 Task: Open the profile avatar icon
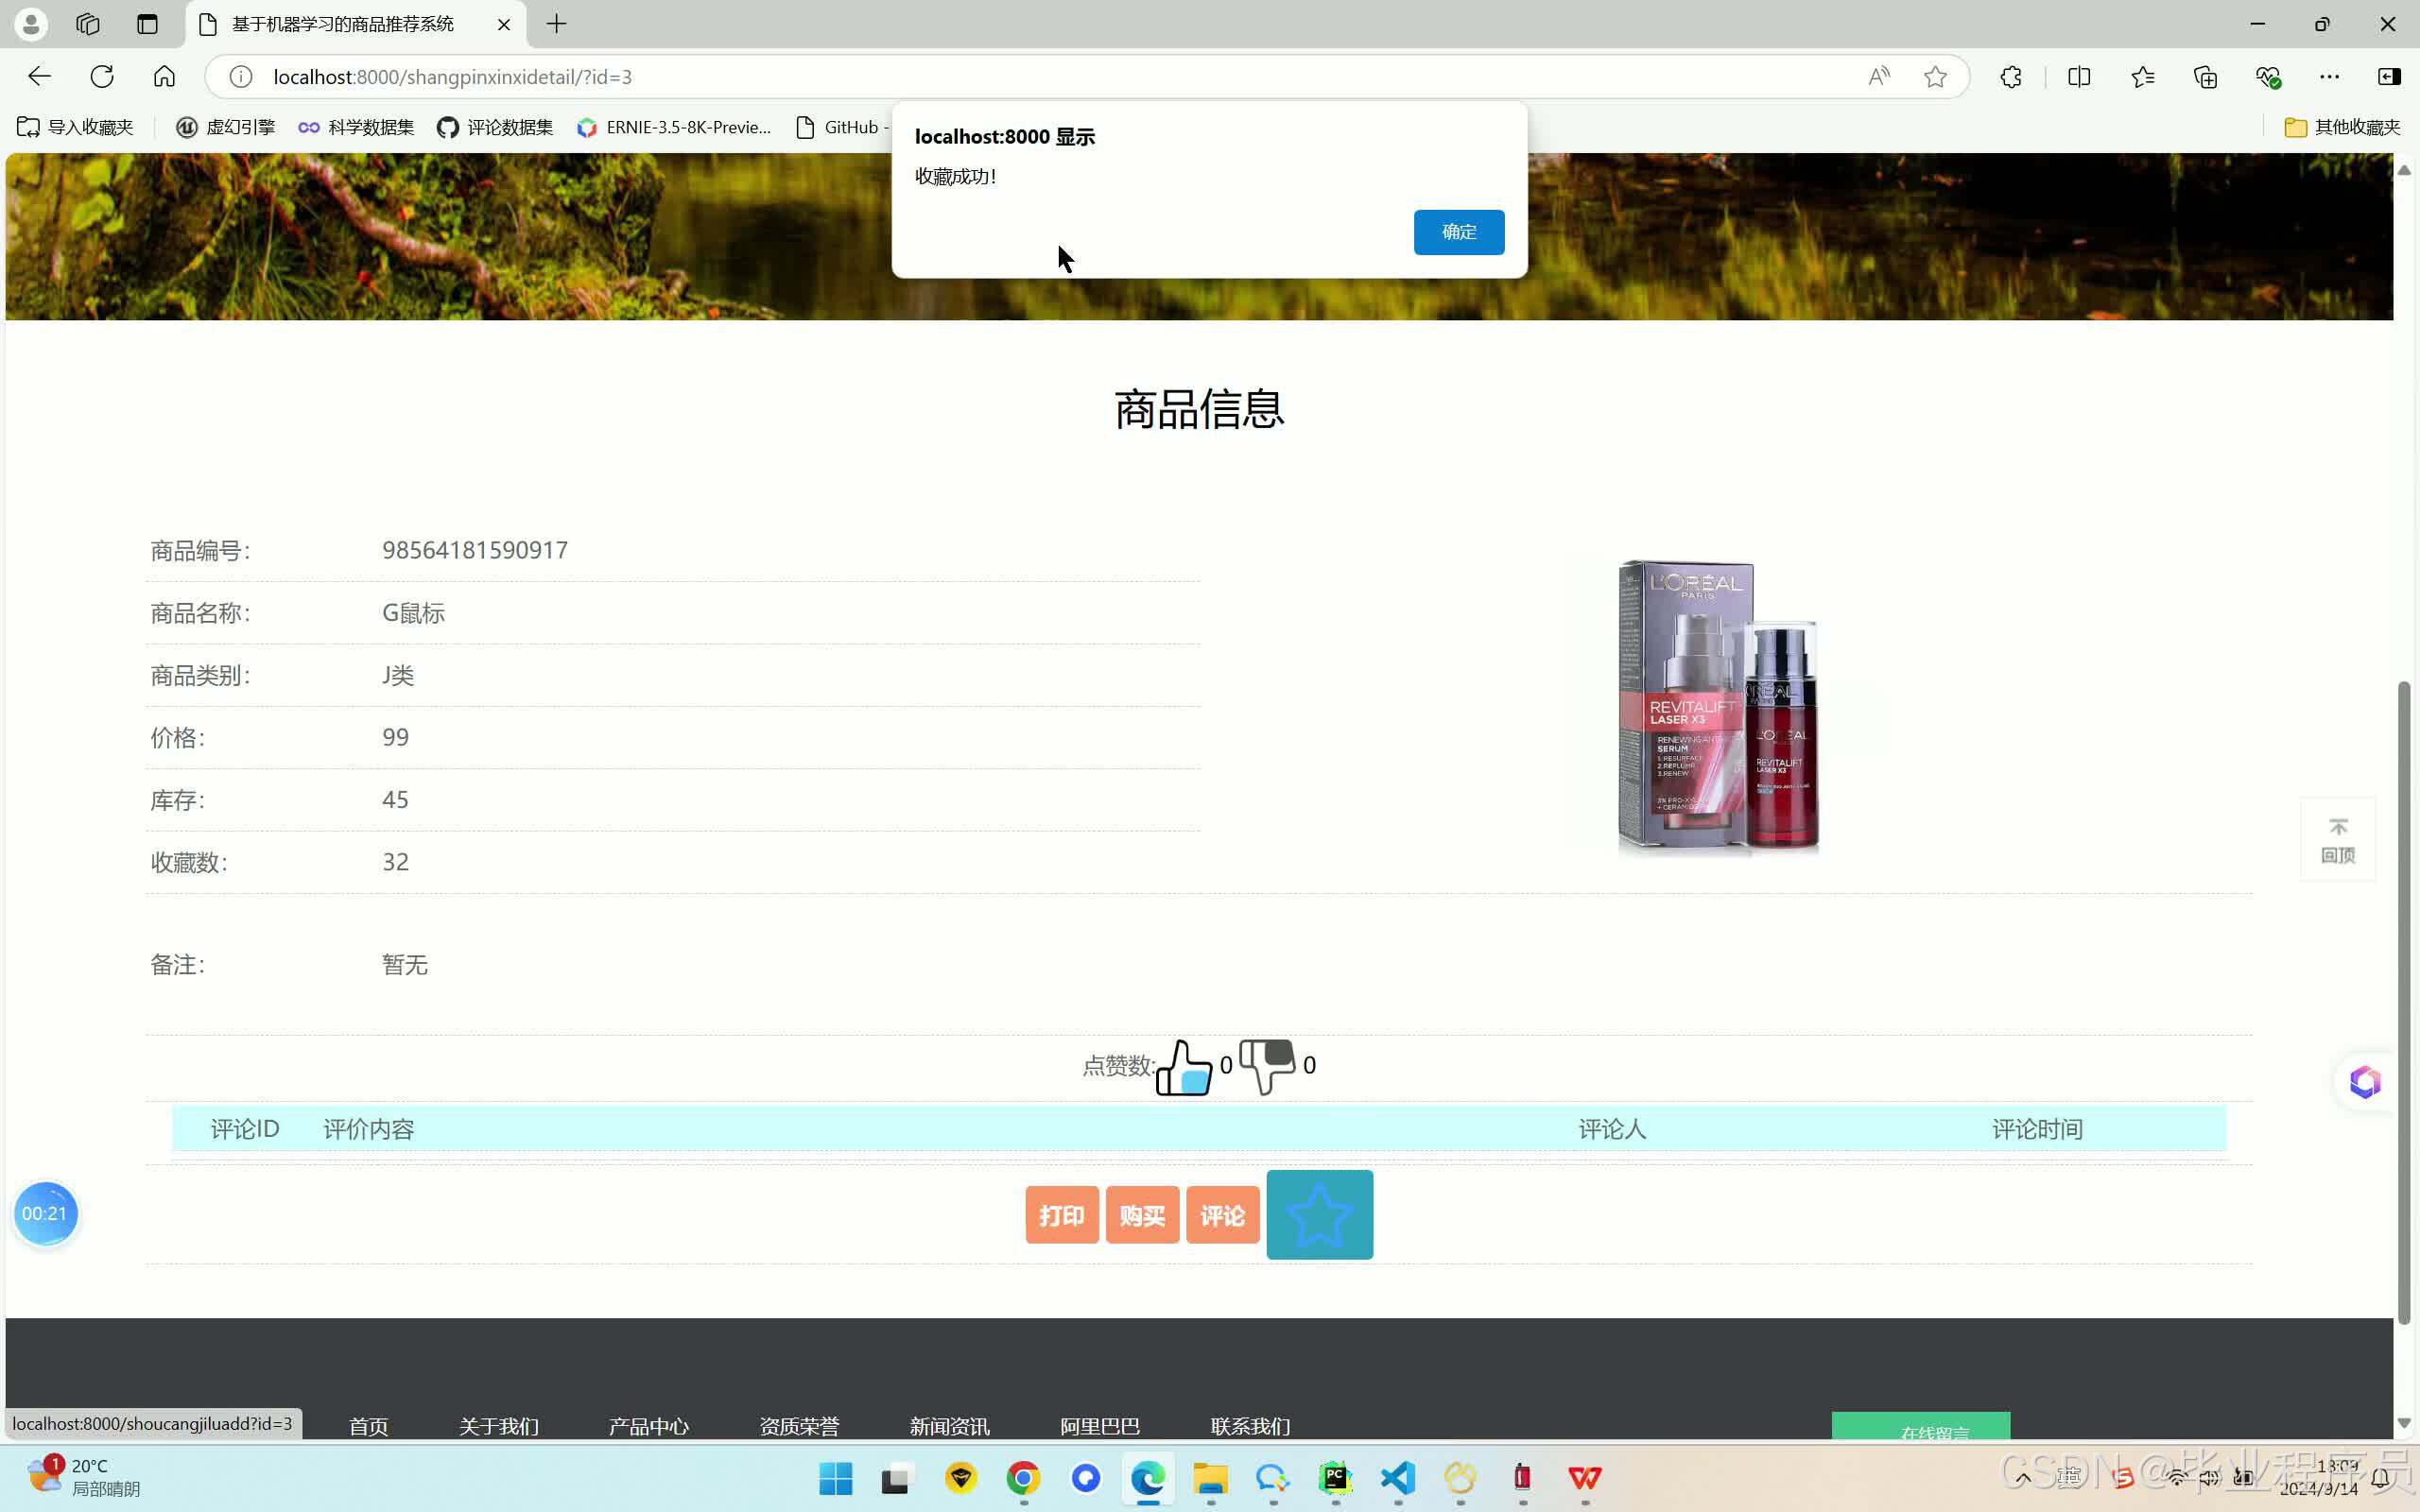point(31,24)
